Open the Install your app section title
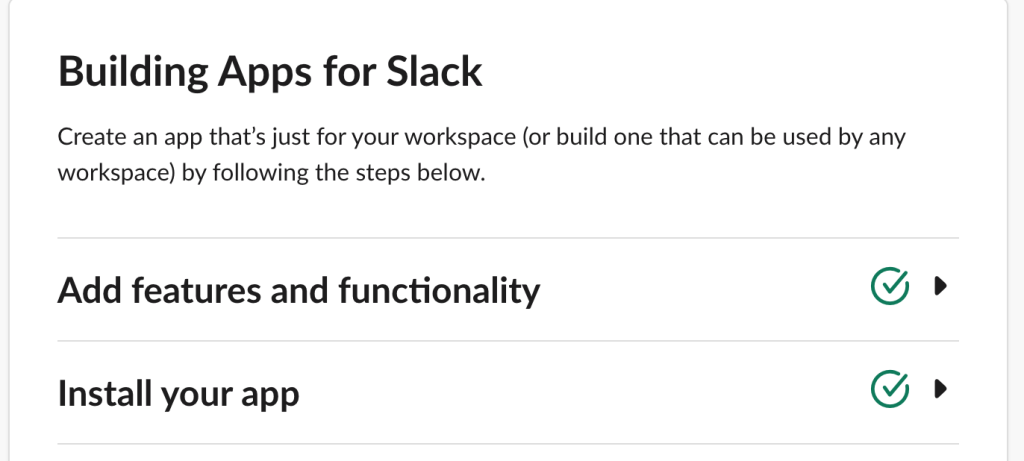 pos(178,393)
